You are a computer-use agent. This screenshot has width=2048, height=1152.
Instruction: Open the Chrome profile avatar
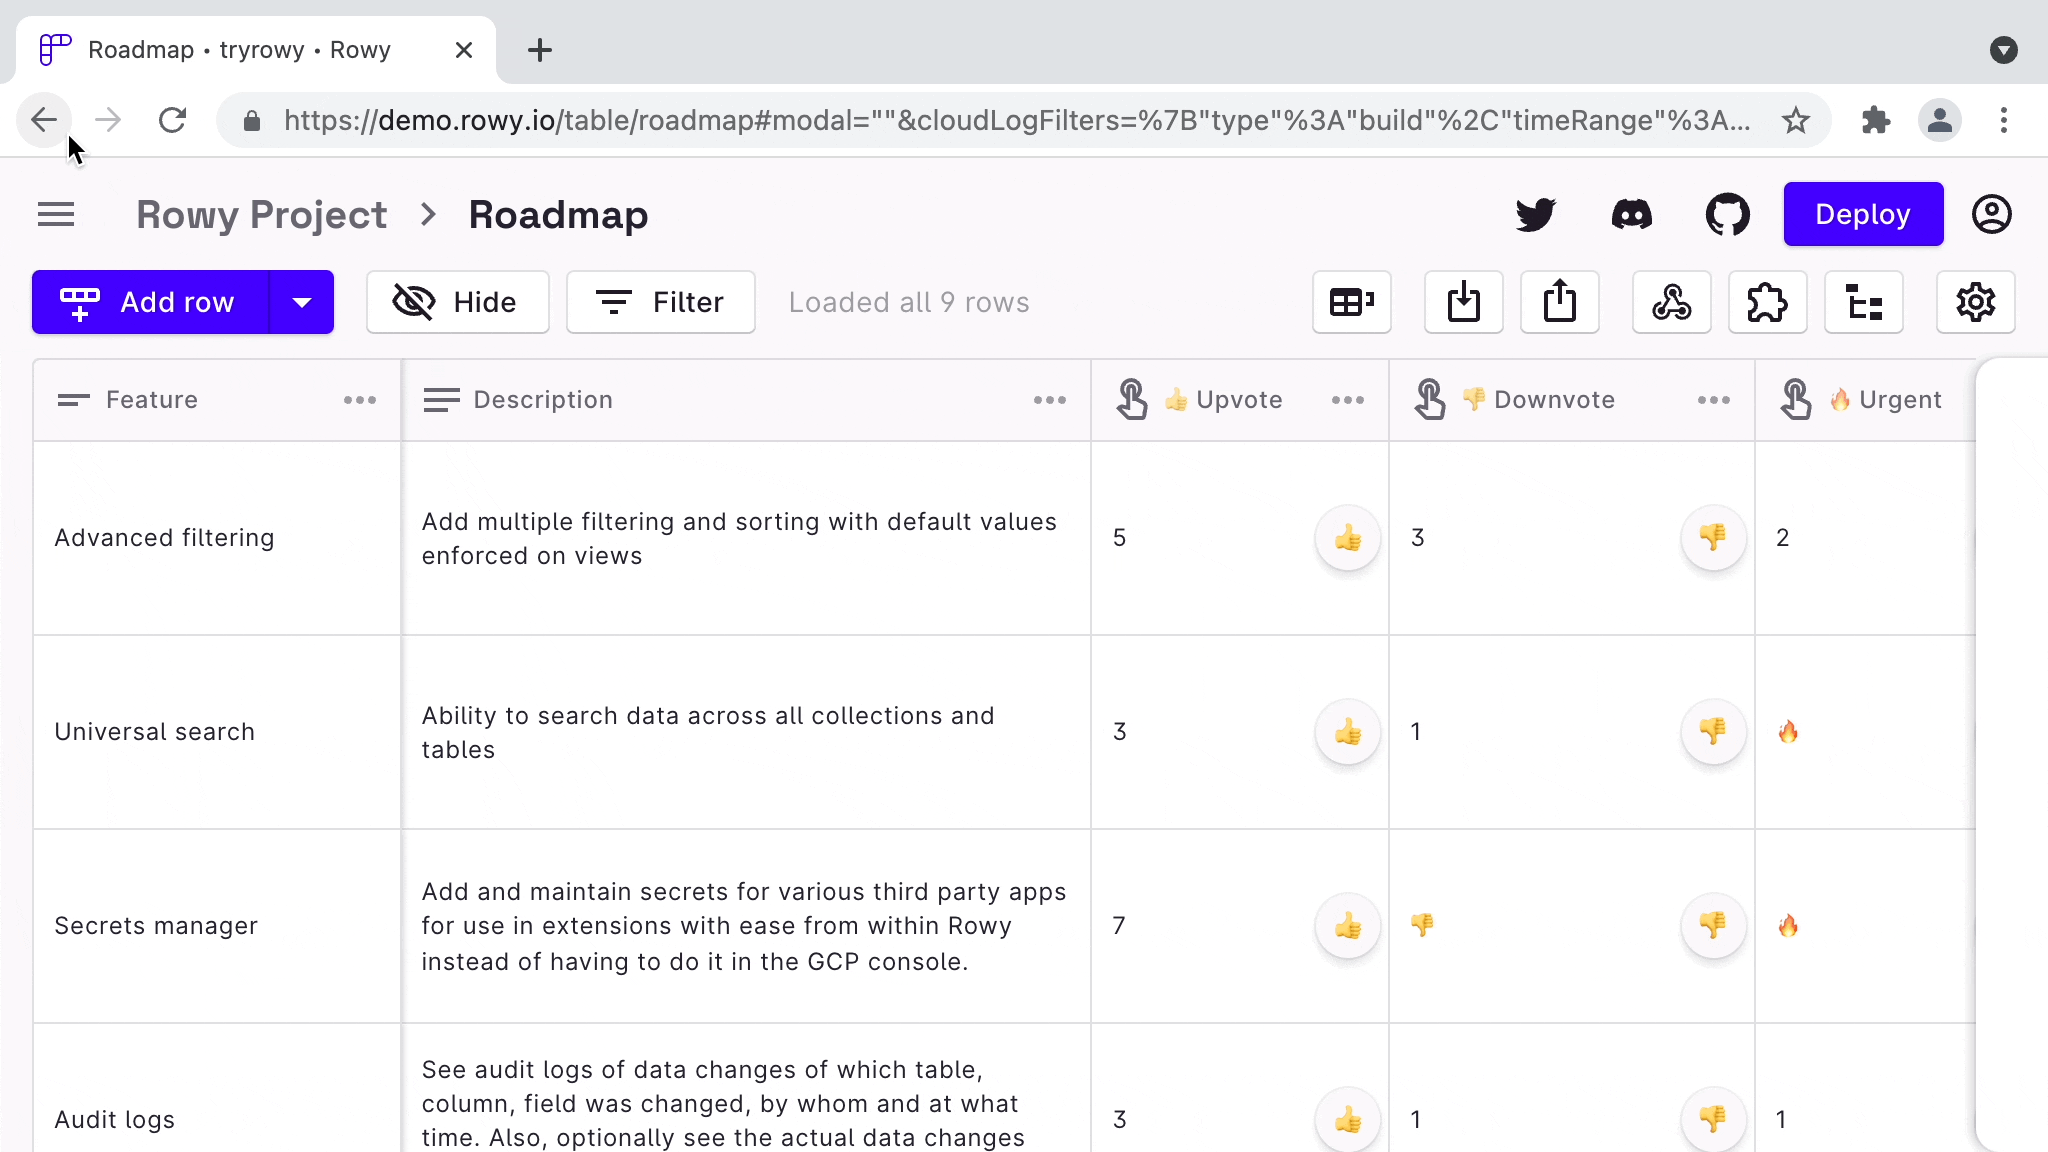click(x=1940, y=120)
